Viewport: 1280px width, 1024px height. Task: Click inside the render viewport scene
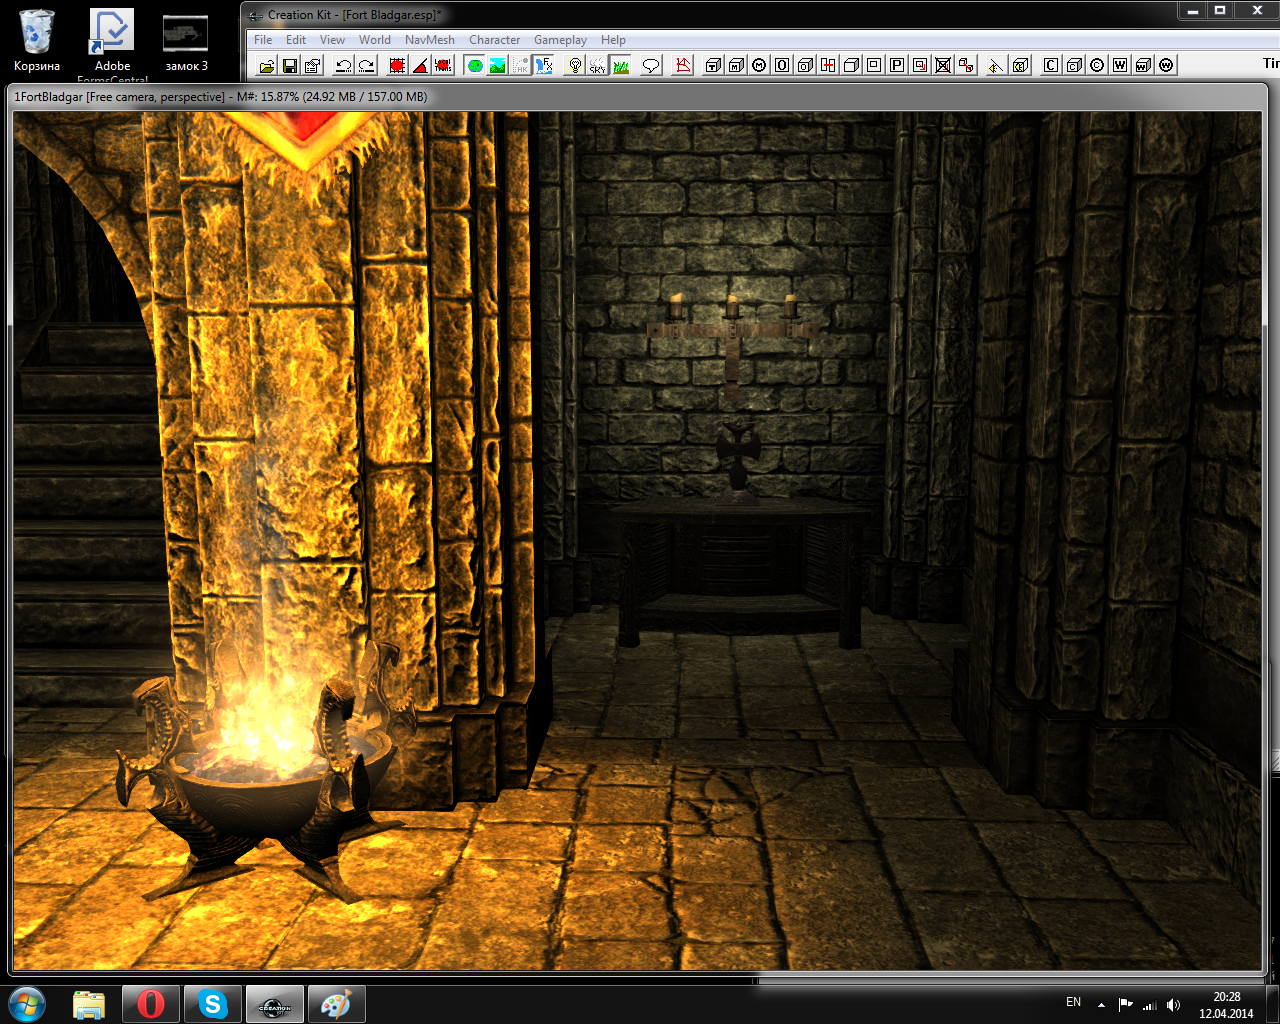637,540
